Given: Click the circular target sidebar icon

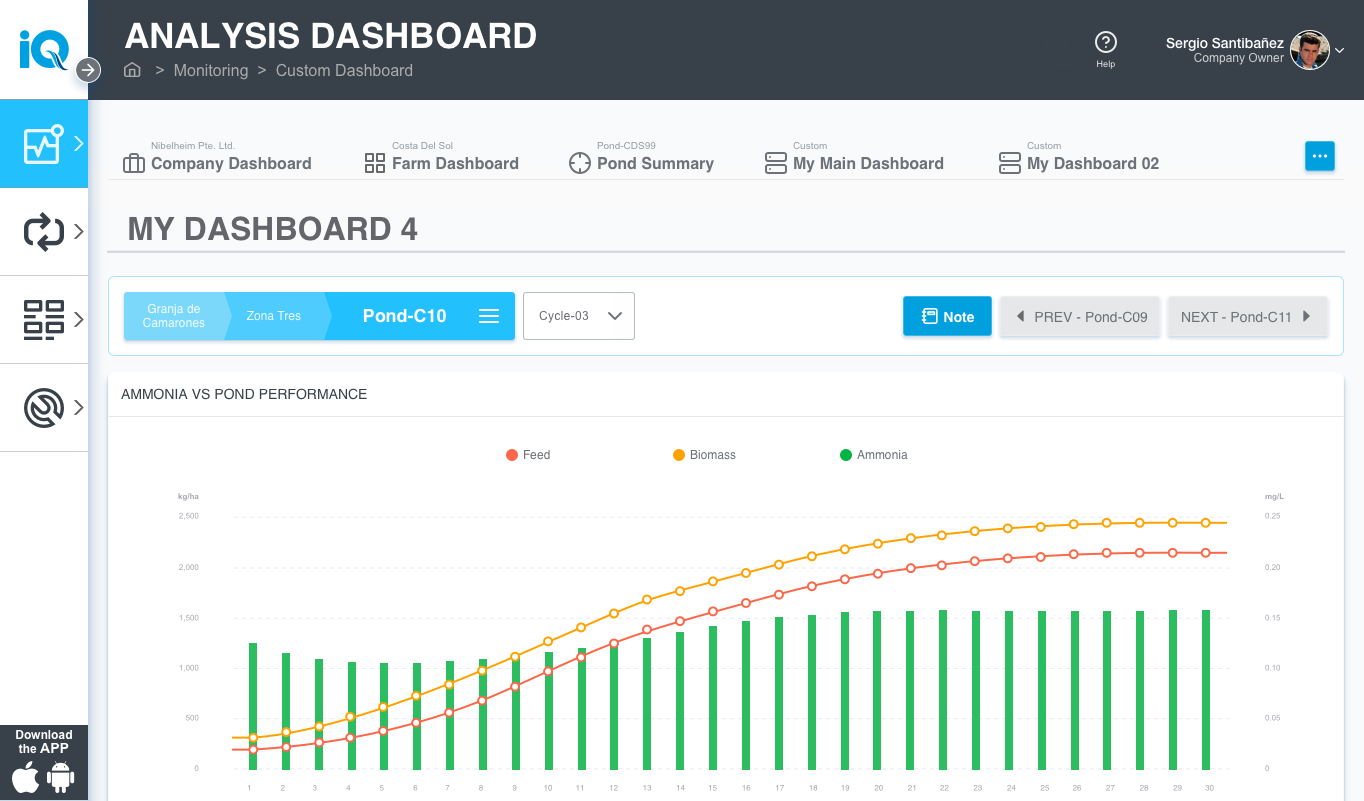Looking at the screenshot, I should 44,407.
